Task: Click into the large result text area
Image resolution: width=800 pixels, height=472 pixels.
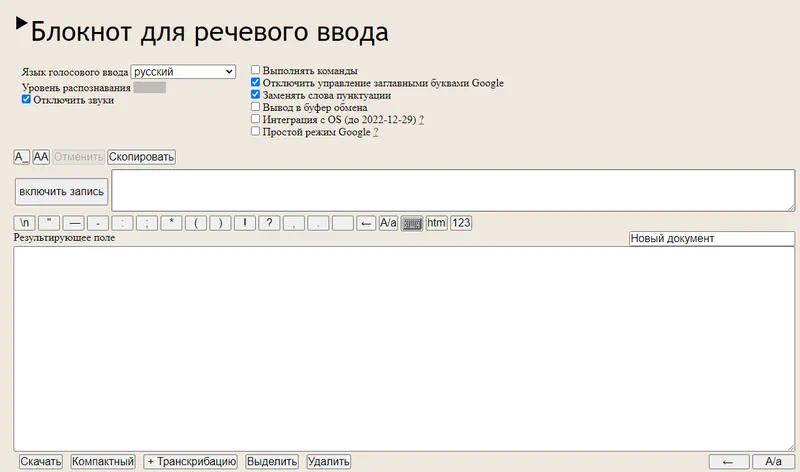Action: point(404,349)
